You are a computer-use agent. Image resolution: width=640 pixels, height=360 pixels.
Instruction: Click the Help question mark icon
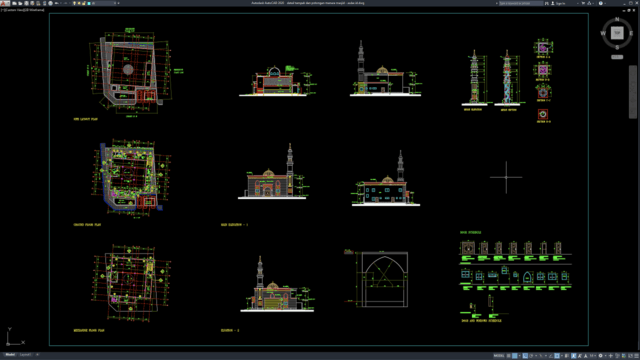[601, 3]
